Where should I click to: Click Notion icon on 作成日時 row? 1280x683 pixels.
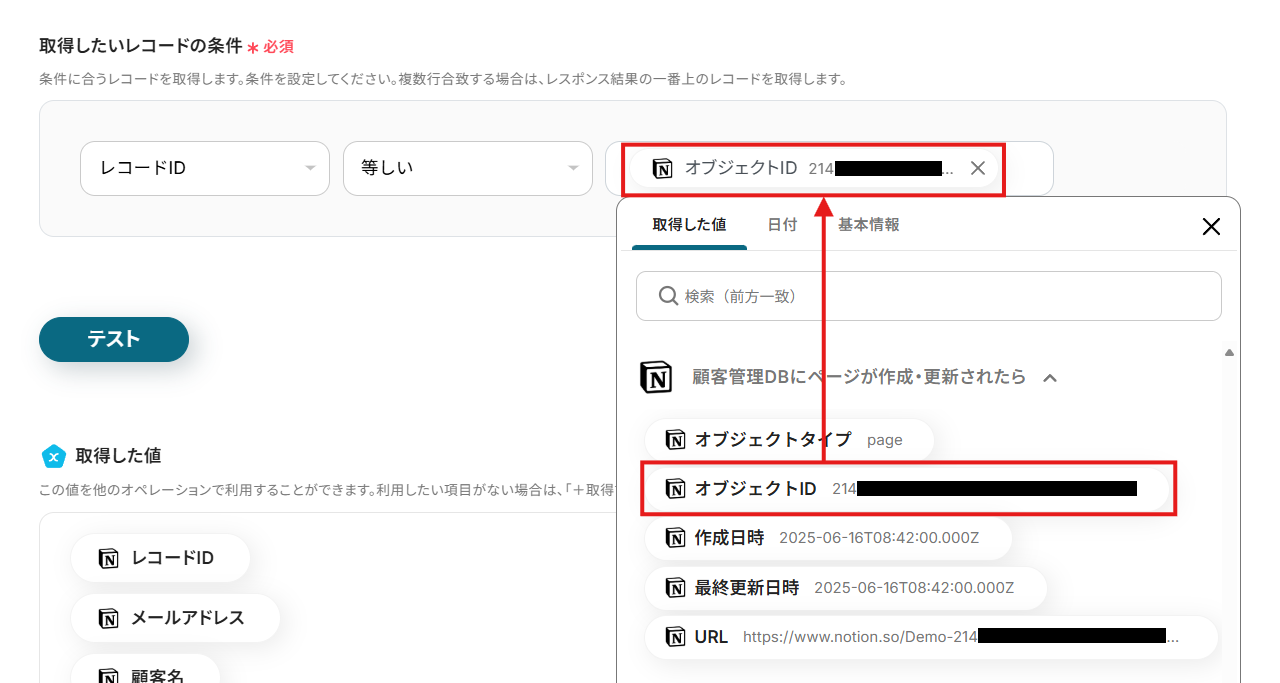(x=676, y=538)
